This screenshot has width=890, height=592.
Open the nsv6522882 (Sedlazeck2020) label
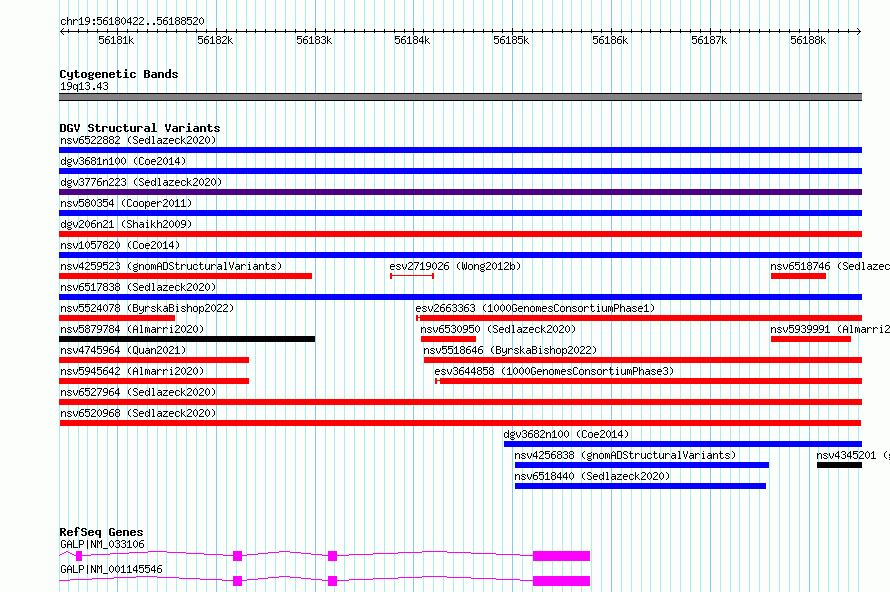[x=138, y=140]
